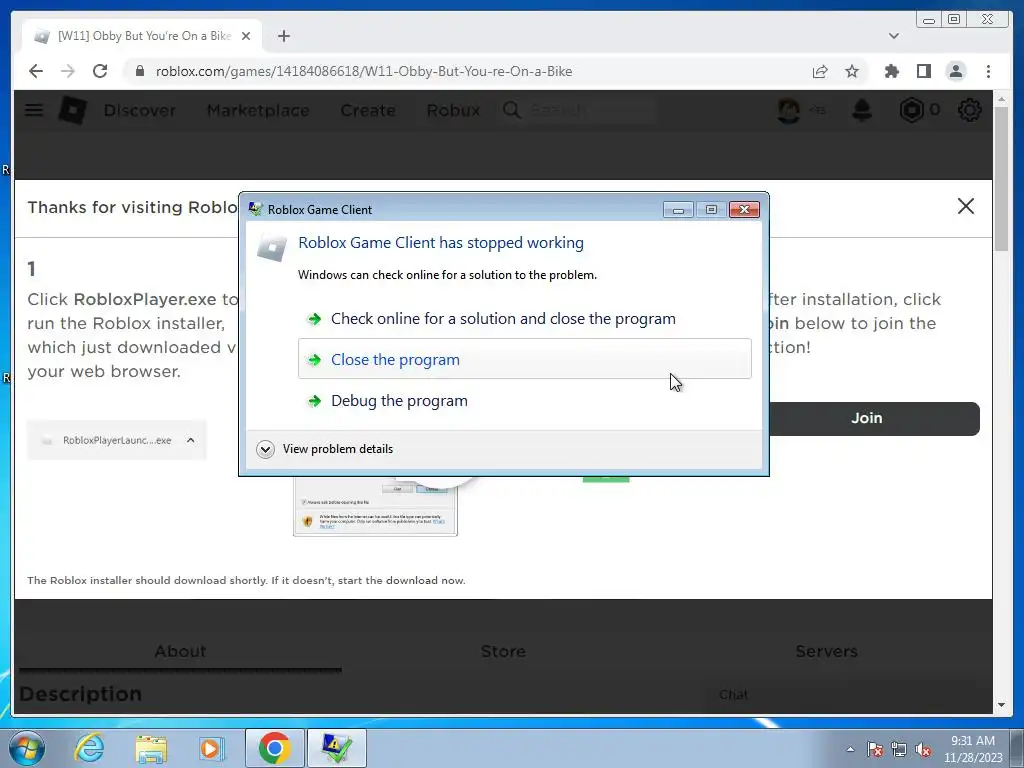
Task: Click the Roblox search field
Action: (x=577, y=110)
